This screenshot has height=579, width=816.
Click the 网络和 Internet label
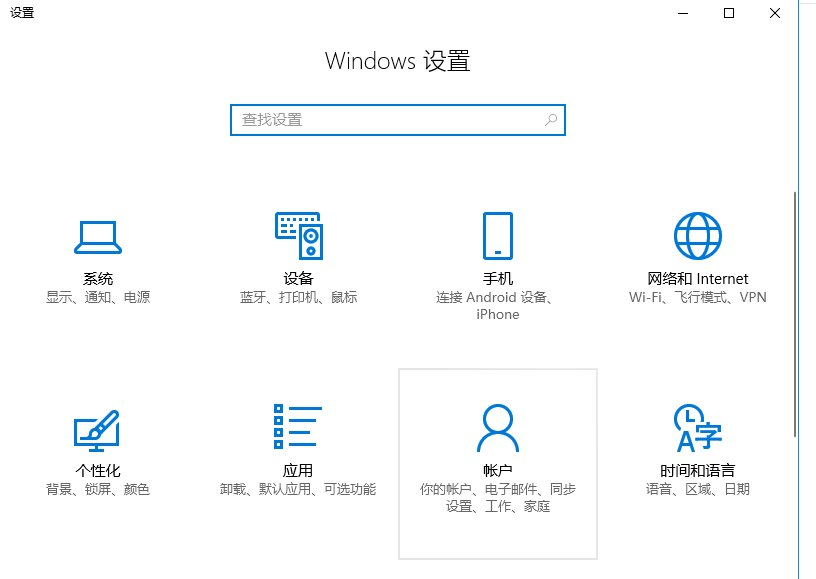(697, 279)
